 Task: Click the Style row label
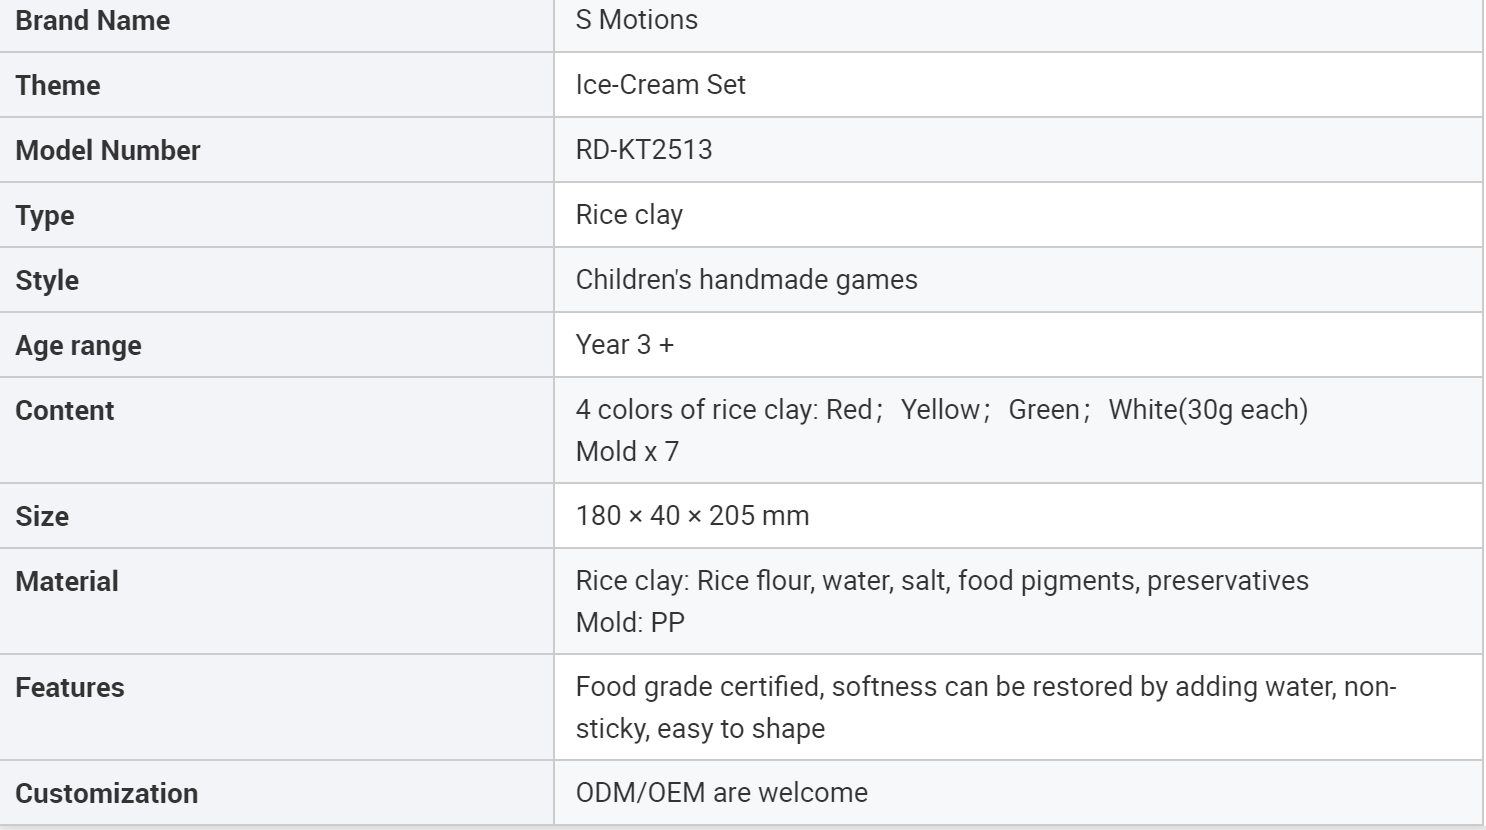pos(47,280)
